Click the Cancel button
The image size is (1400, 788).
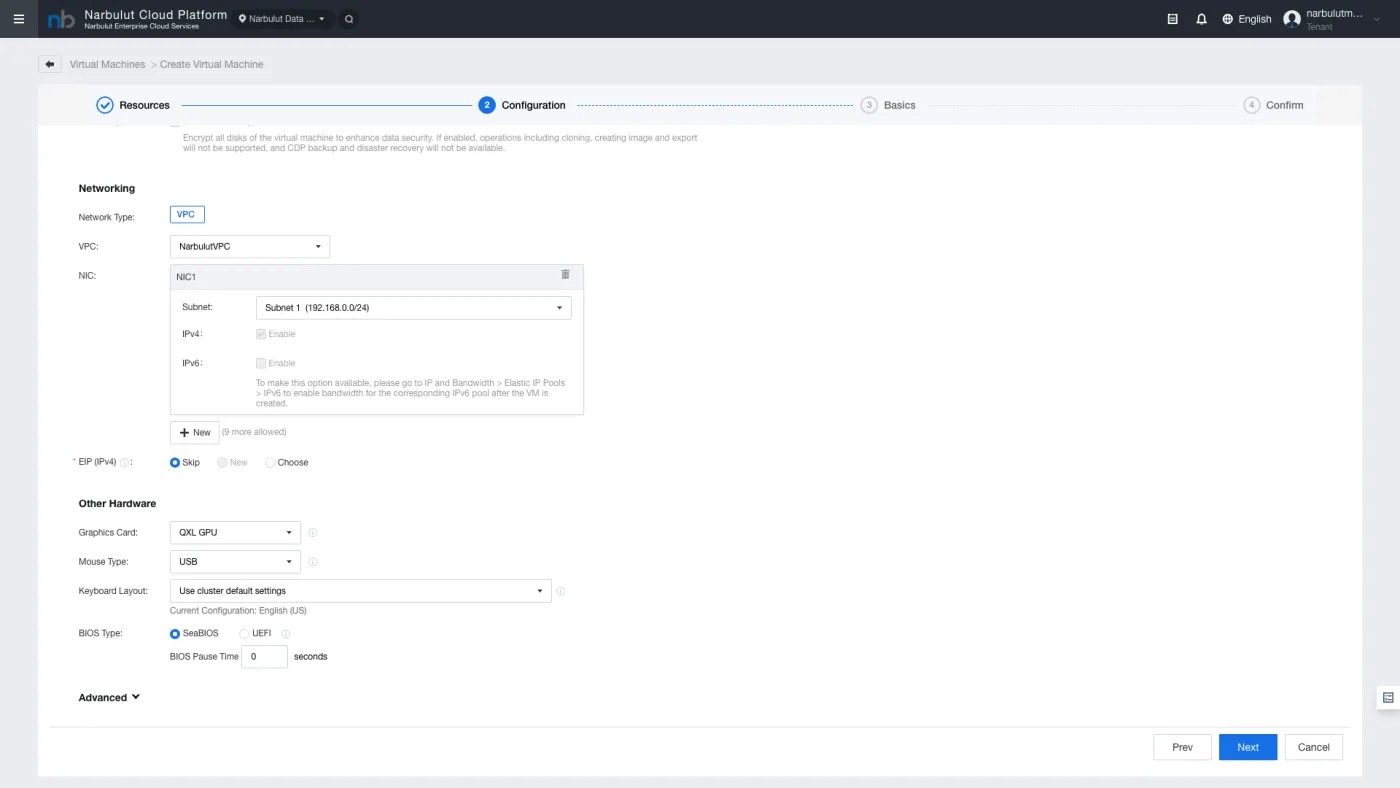pyautogui.click(x=1314, y=747)
